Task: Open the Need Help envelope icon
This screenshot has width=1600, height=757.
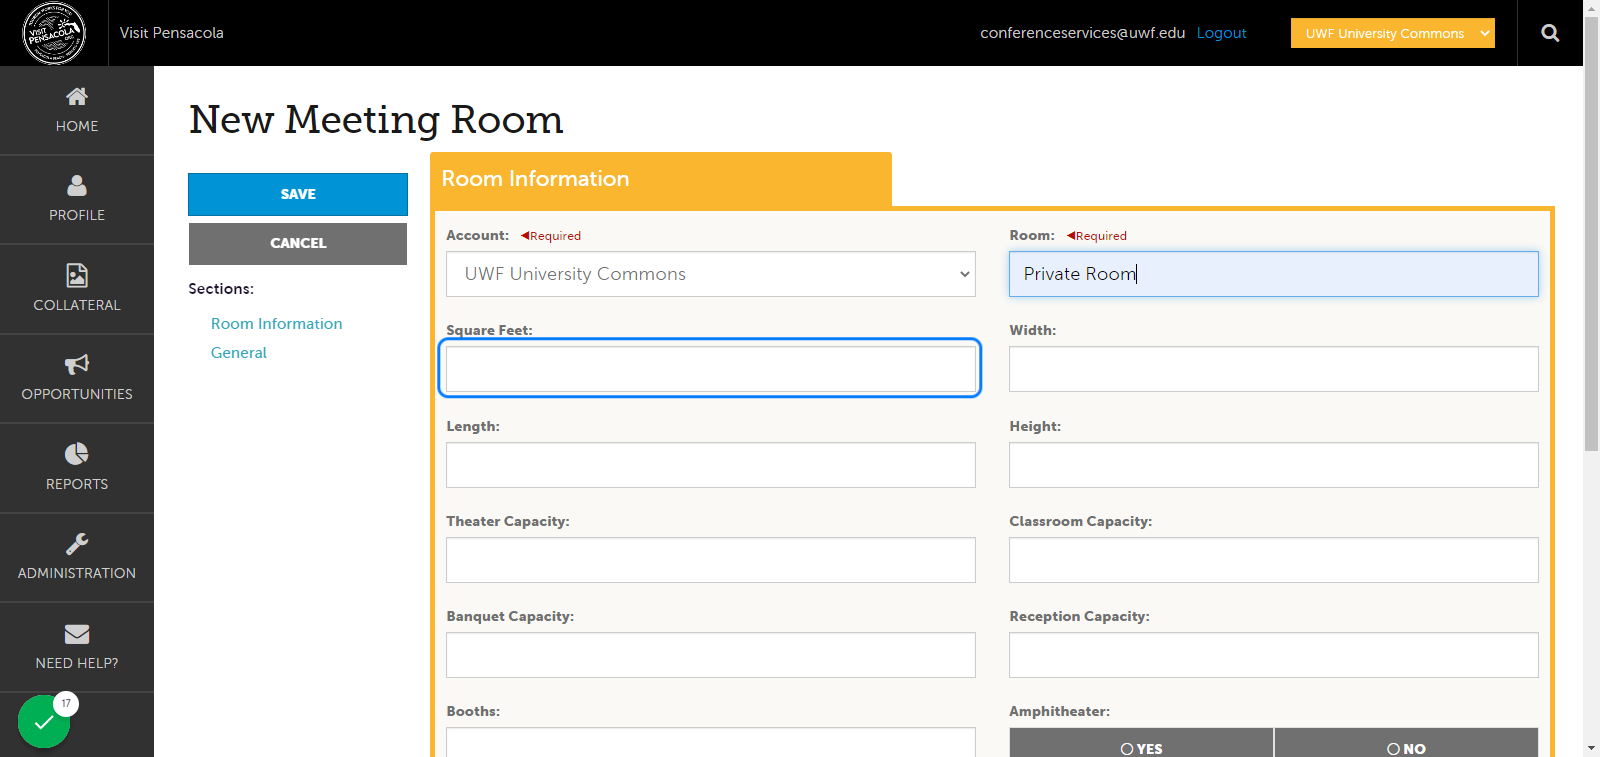Action: (x=77, y=634)
